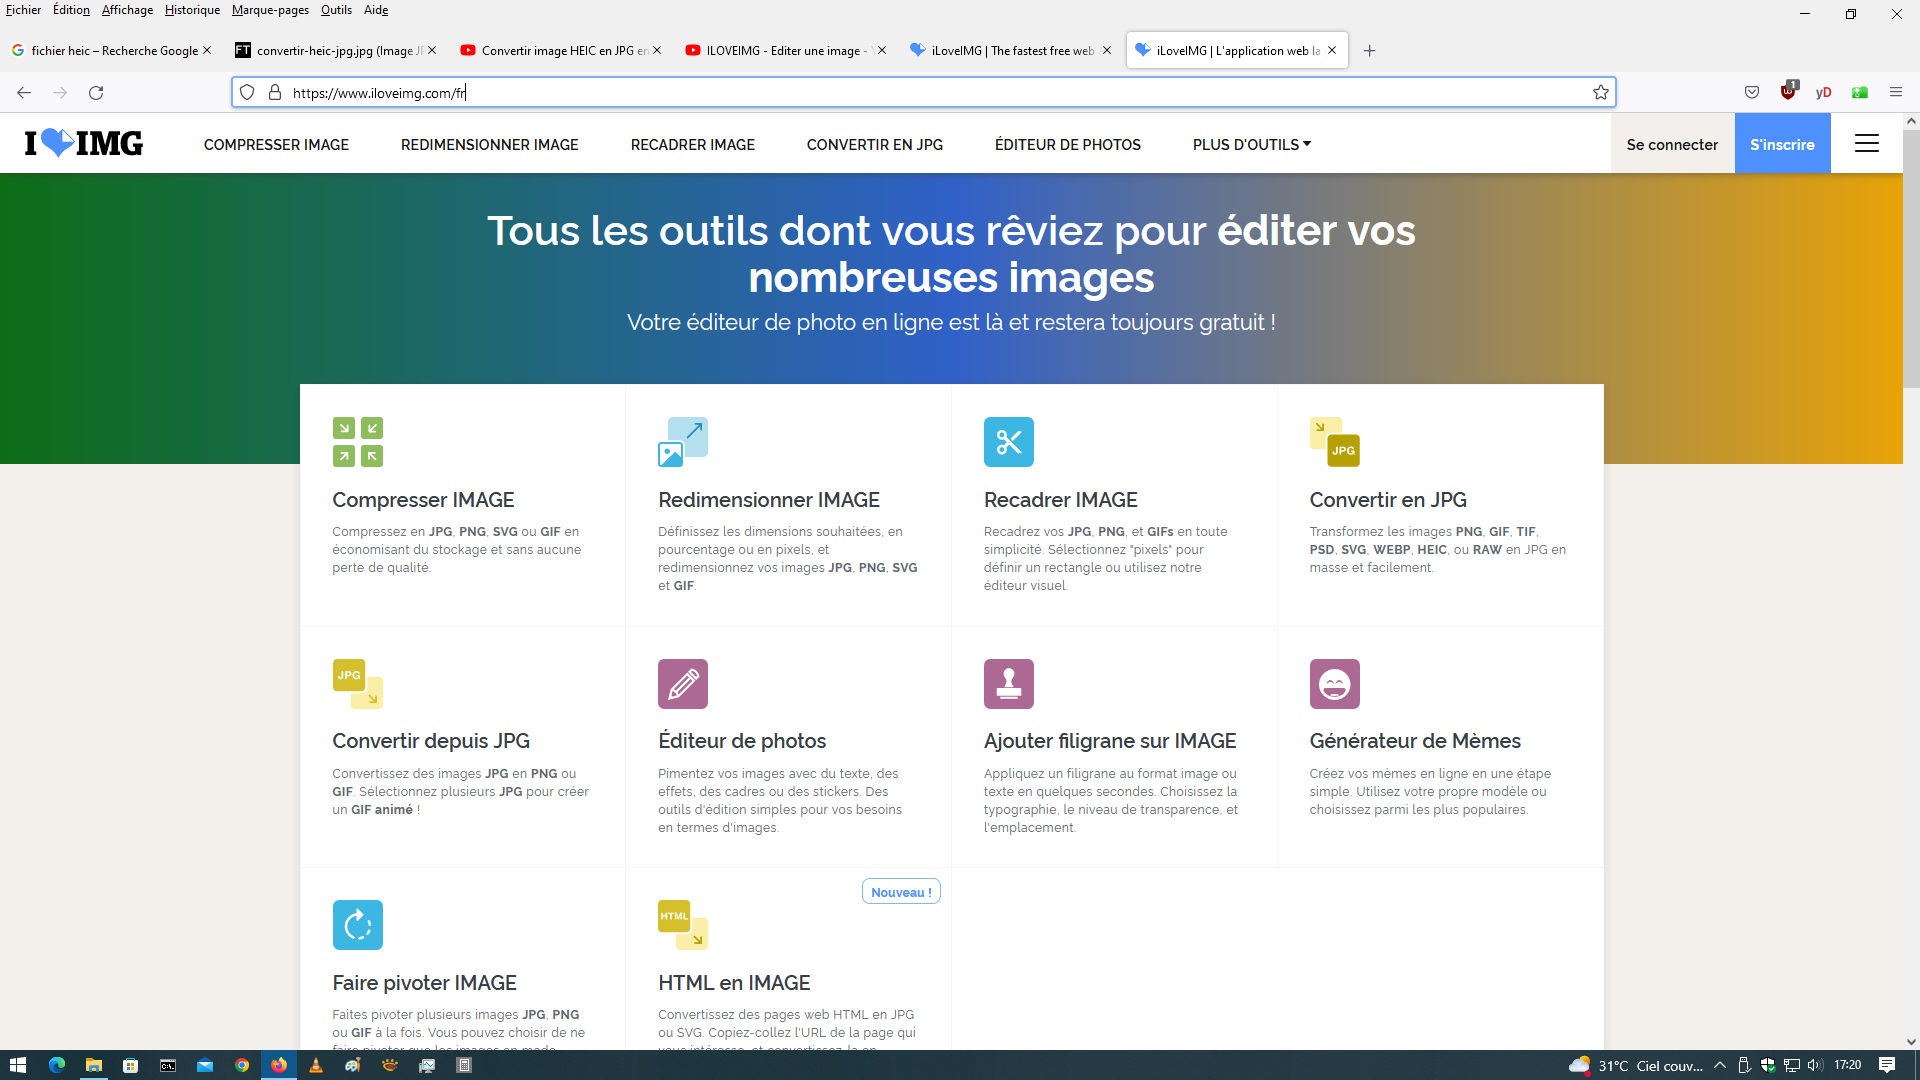Click the Faire pivoter IMAGE rotate icon
This screenshot has width=1920, height=1080.
(x=357, y=925)
